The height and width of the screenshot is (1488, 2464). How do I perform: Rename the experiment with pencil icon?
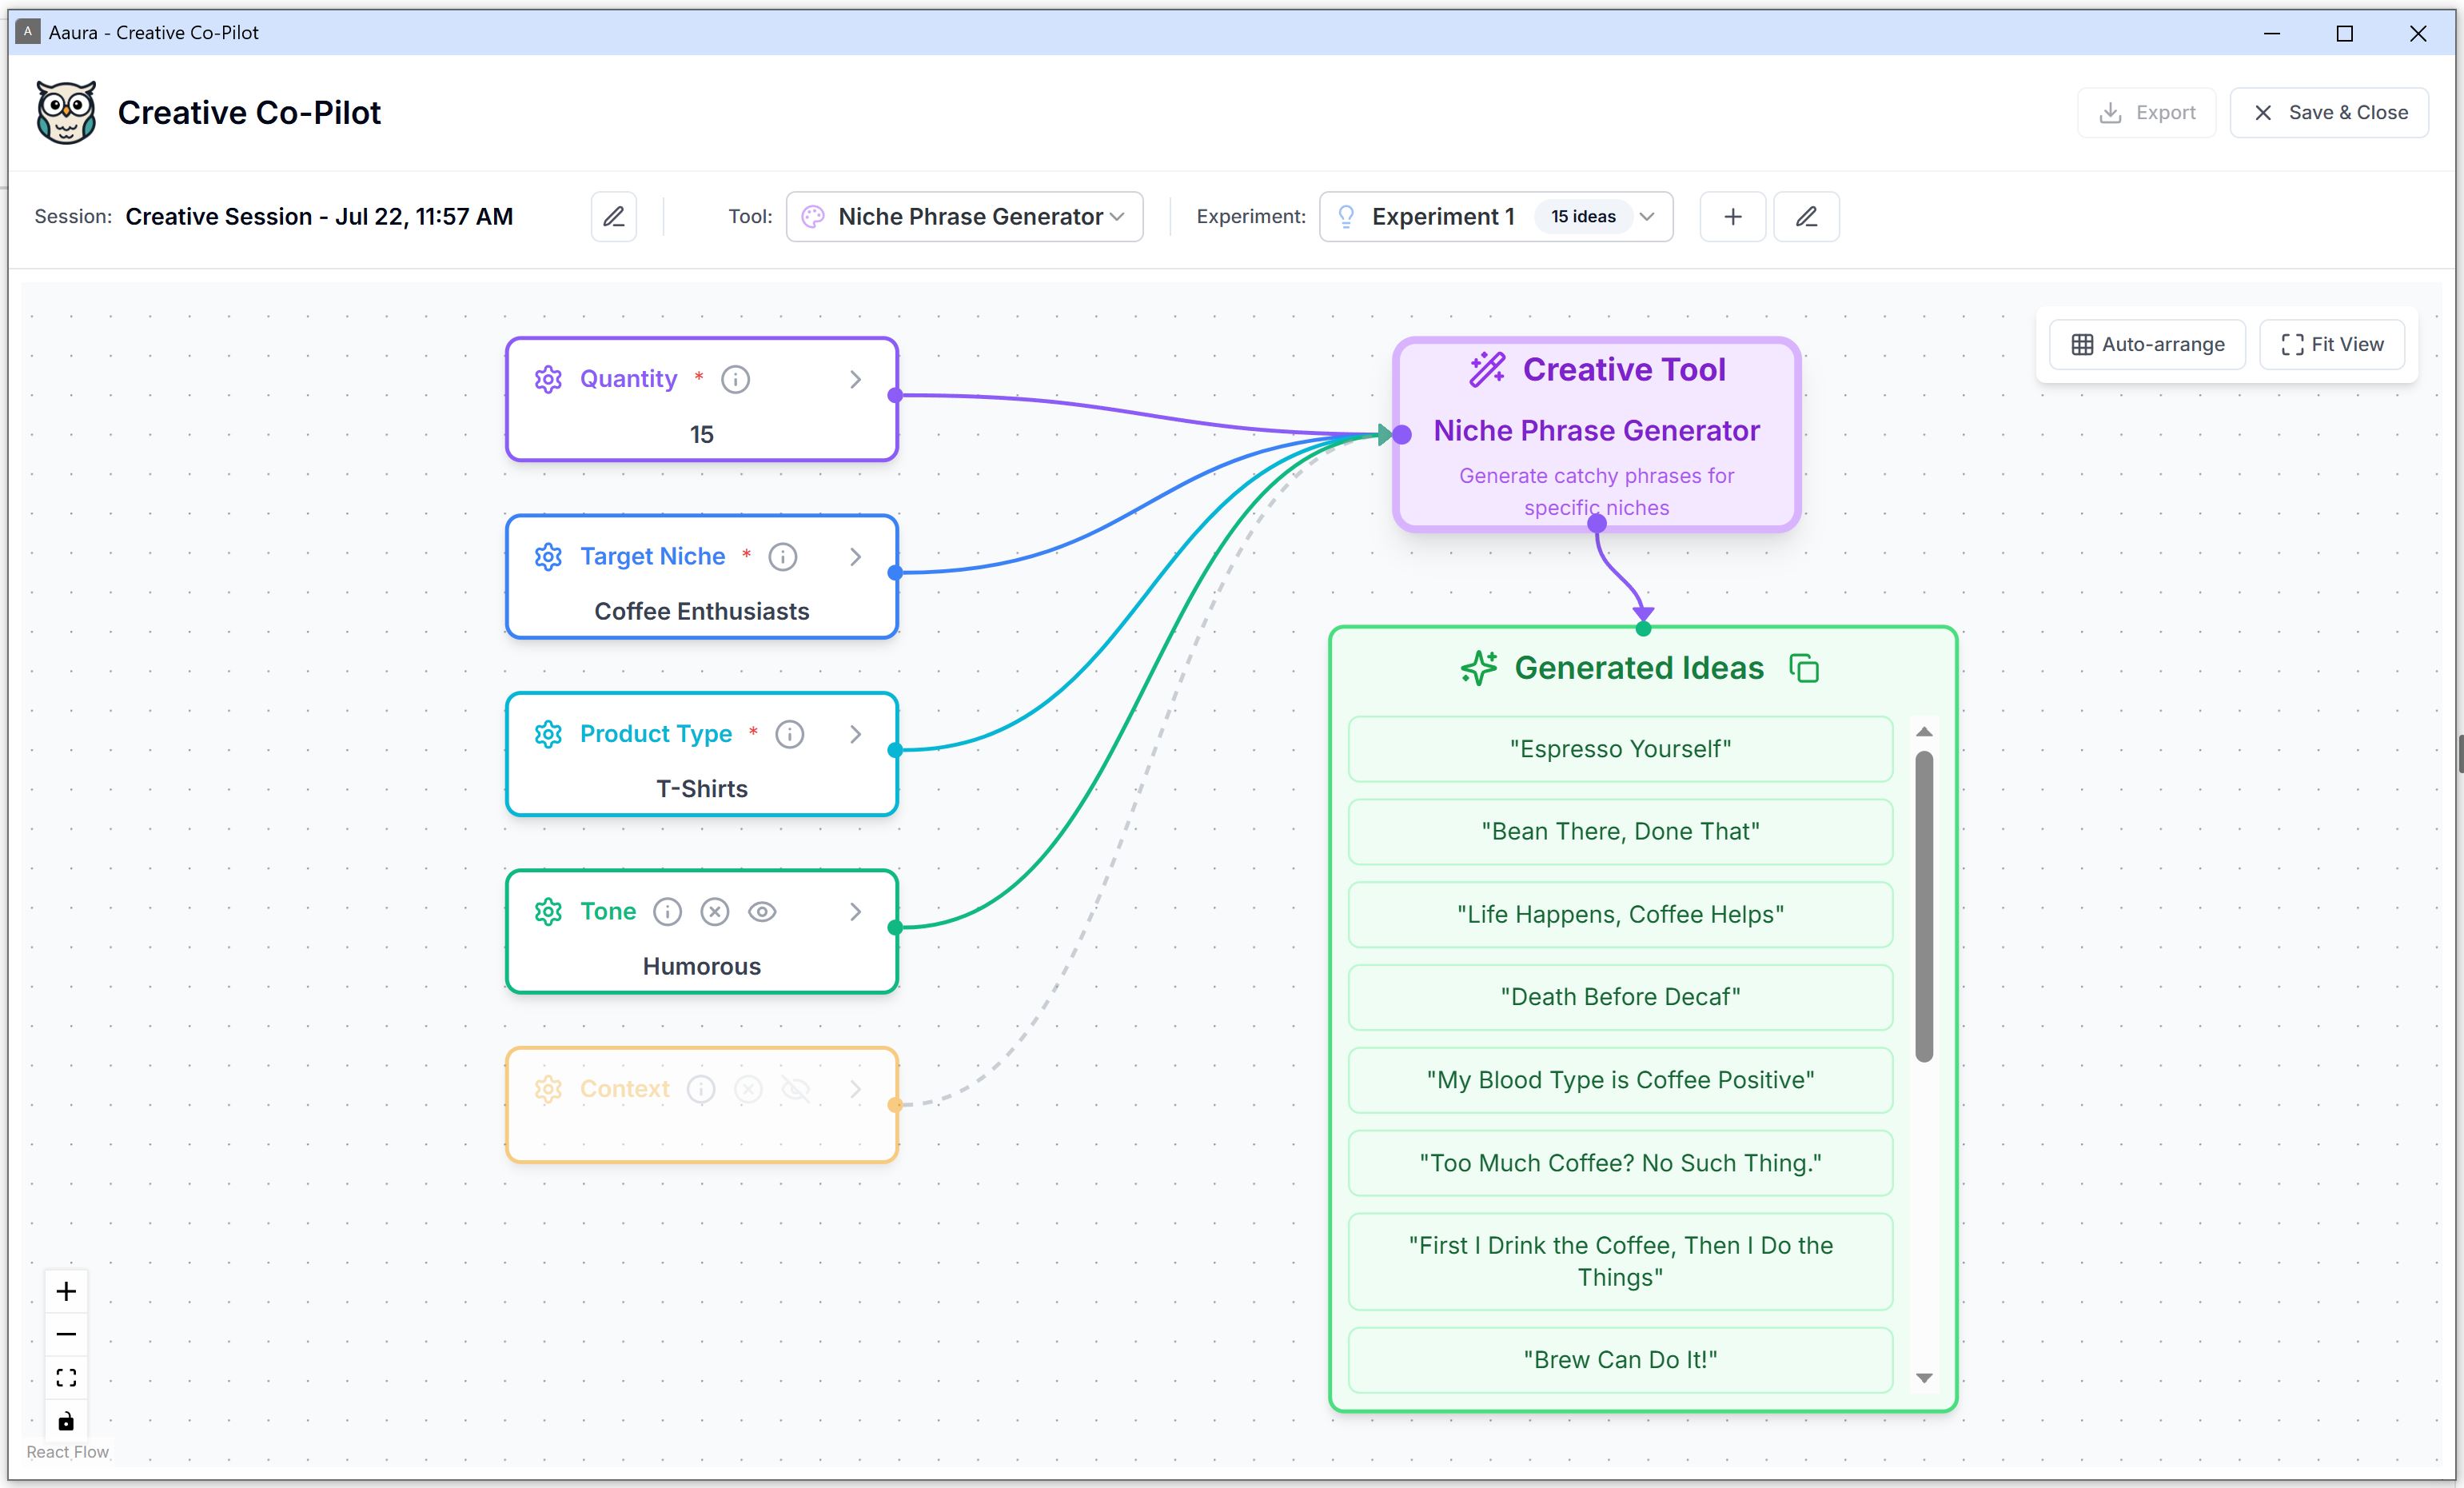pyautogui.click(x=1806, y=217)
